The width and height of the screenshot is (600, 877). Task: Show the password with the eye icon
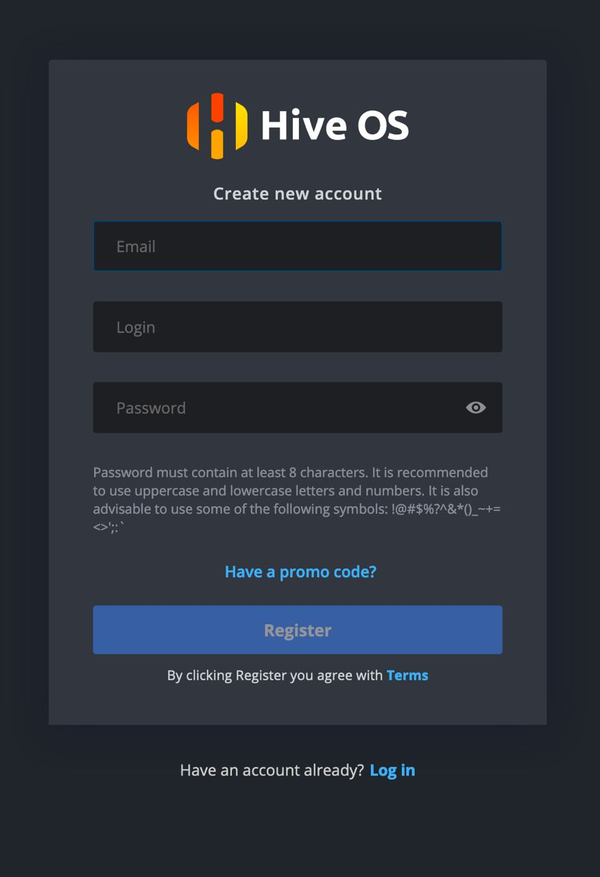[476, 408]
